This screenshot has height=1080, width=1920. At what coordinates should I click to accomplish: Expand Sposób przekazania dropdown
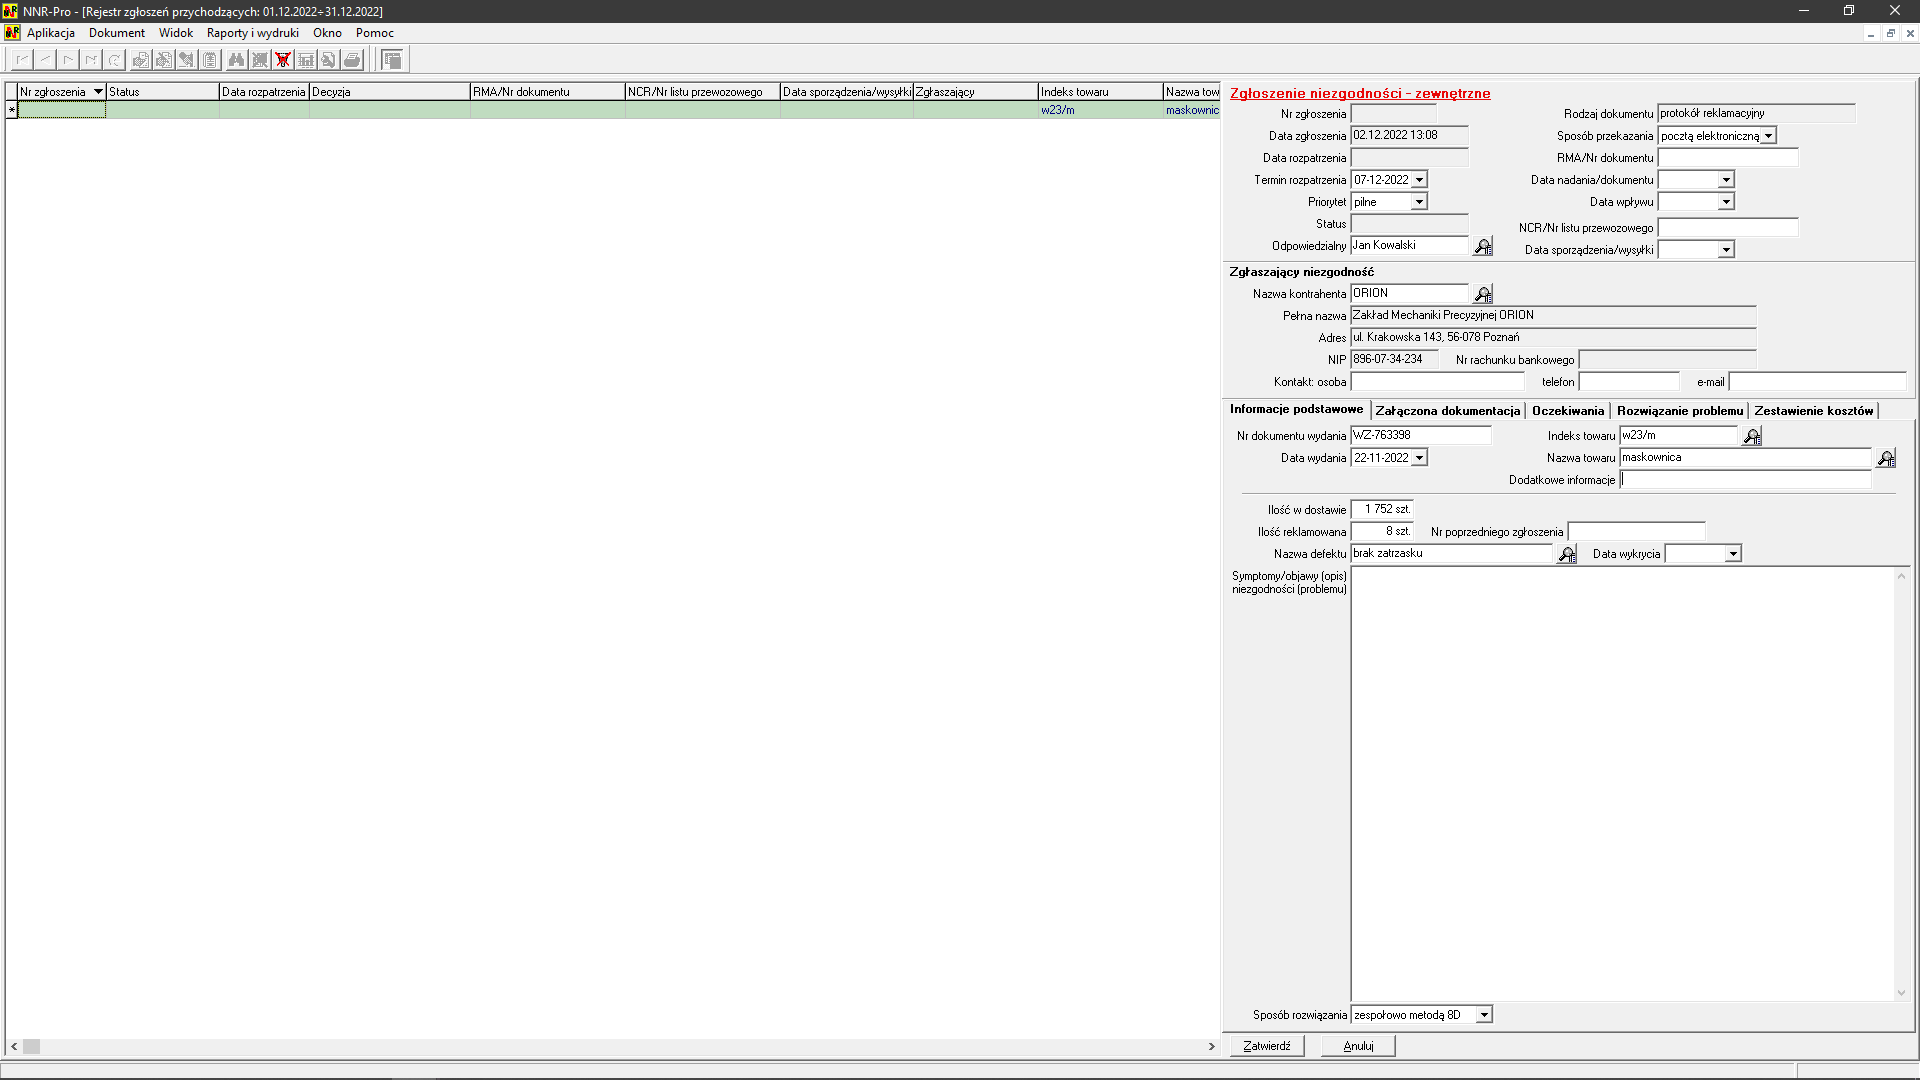click(1768, 136)
